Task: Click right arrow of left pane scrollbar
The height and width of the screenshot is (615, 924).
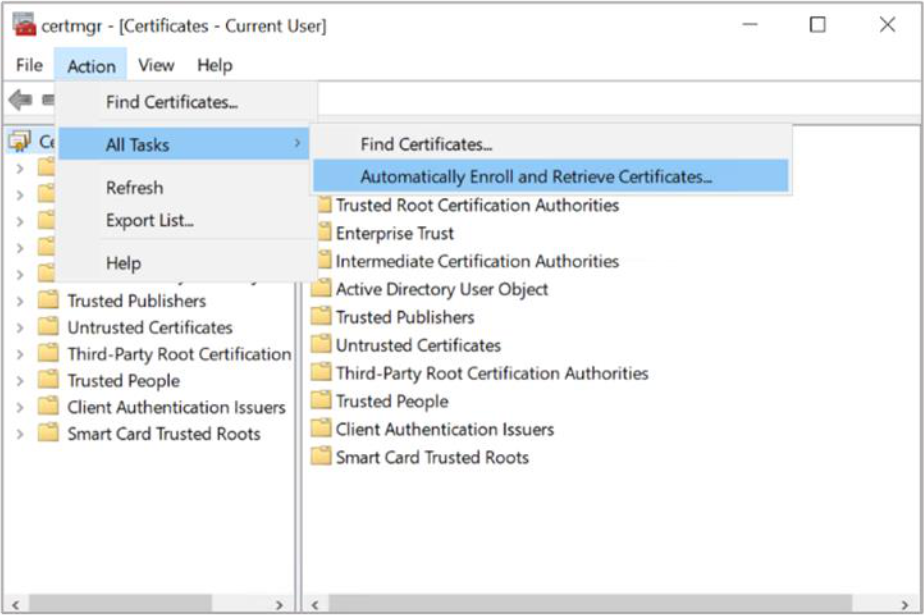Action: tap(279, 605)
